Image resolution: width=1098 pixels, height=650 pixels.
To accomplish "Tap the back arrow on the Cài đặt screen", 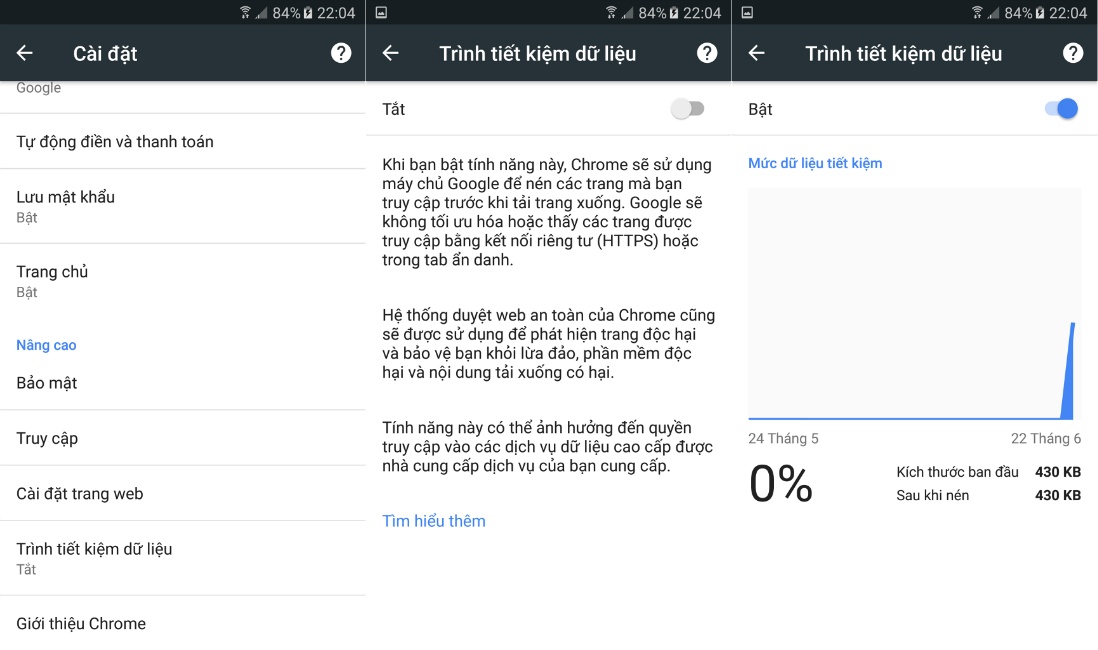I will point(24,53).
